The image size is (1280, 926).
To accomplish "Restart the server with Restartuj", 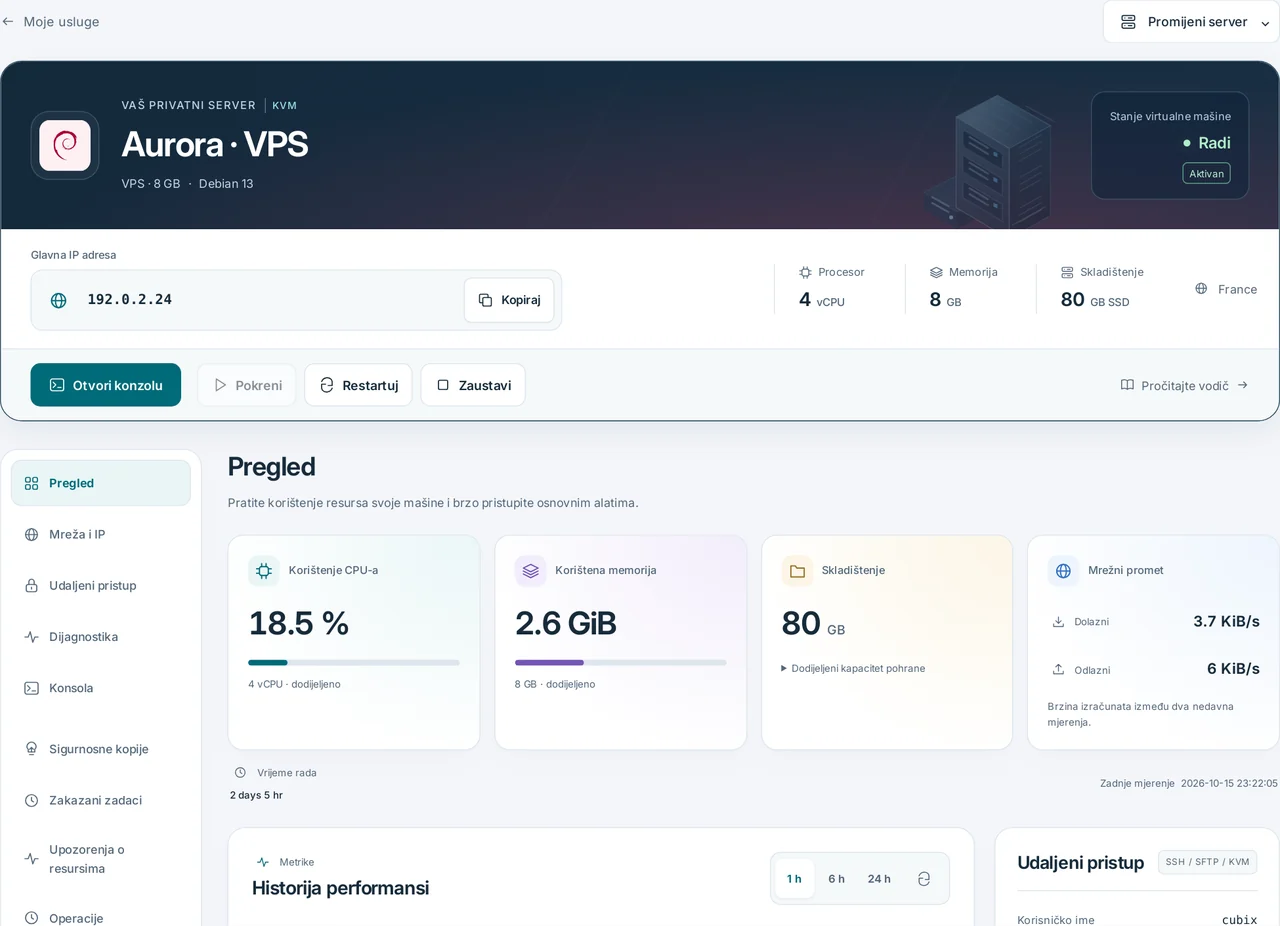I will [358, 385].
